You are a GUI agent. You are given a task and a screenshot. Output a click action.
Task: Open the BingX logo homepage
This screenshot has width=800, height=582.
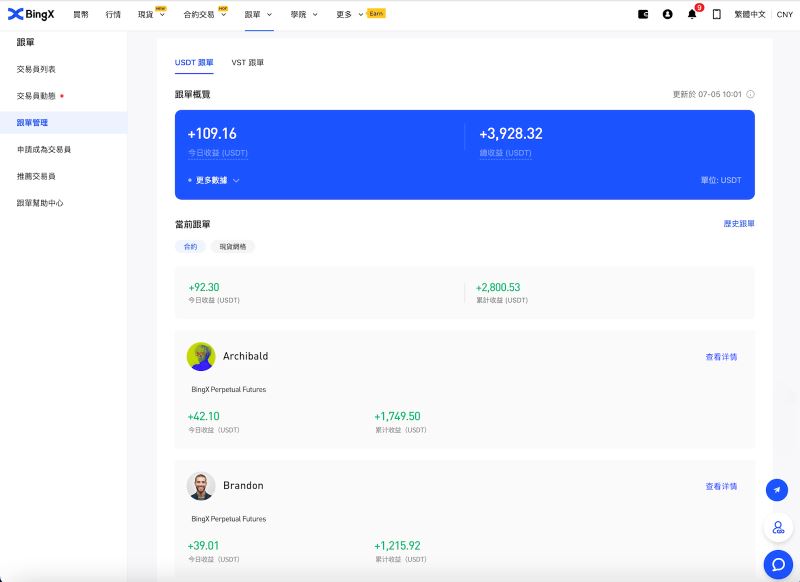click(x=31, y=14)
